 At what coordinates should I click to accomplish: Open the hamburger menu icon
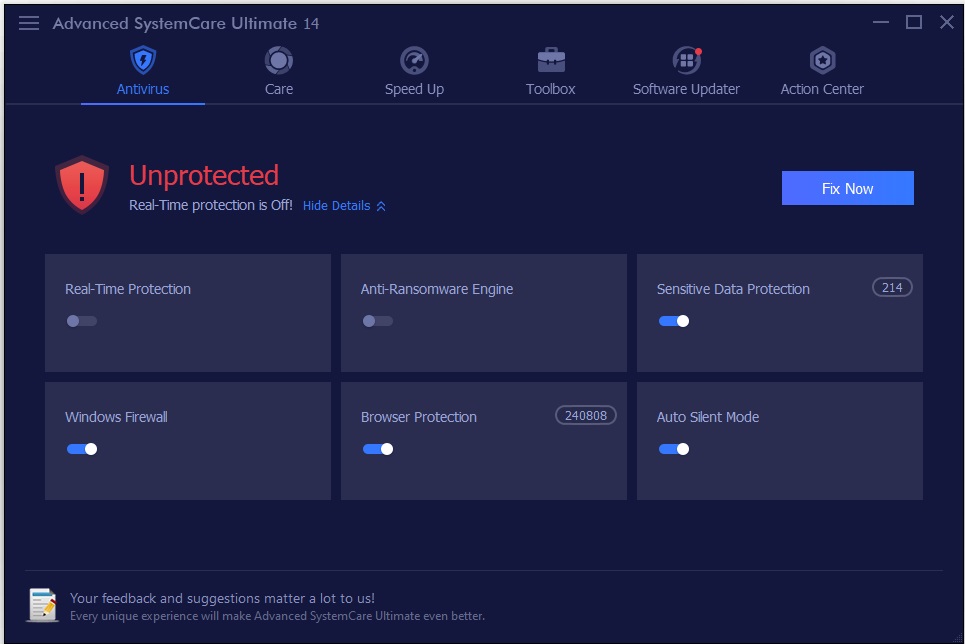point(29,23)
